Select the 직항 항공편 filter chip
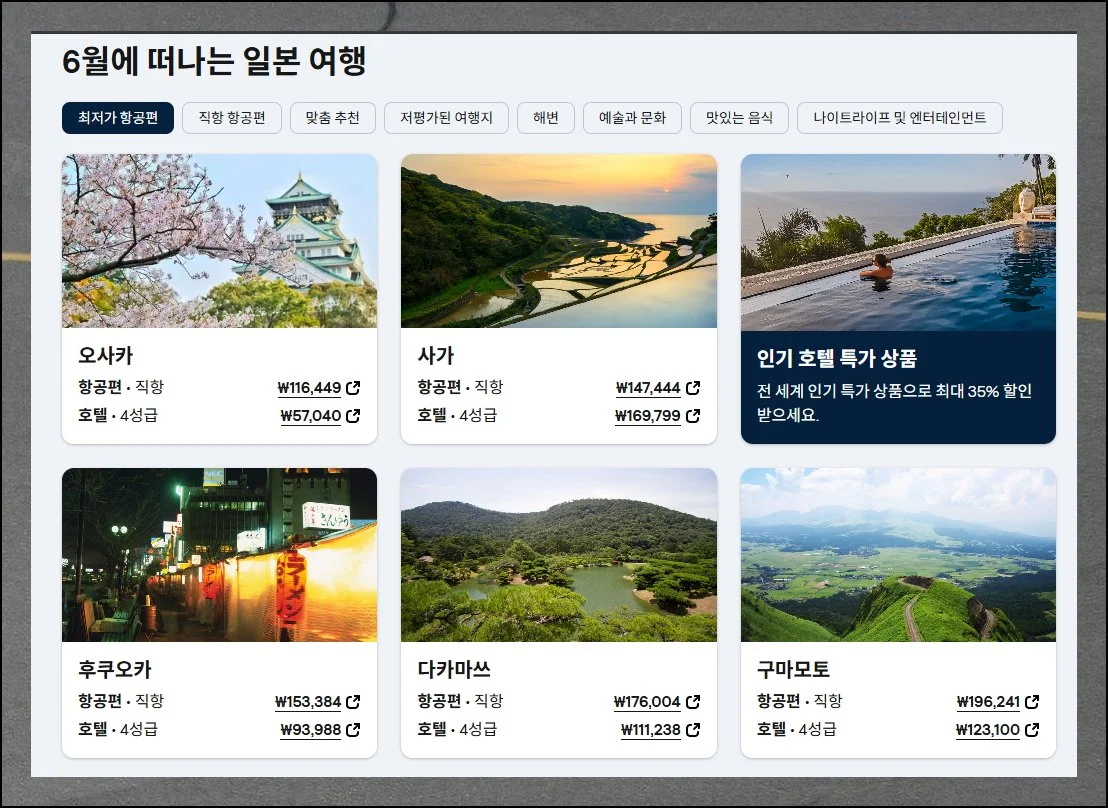1108x808 pixels. 231,118
